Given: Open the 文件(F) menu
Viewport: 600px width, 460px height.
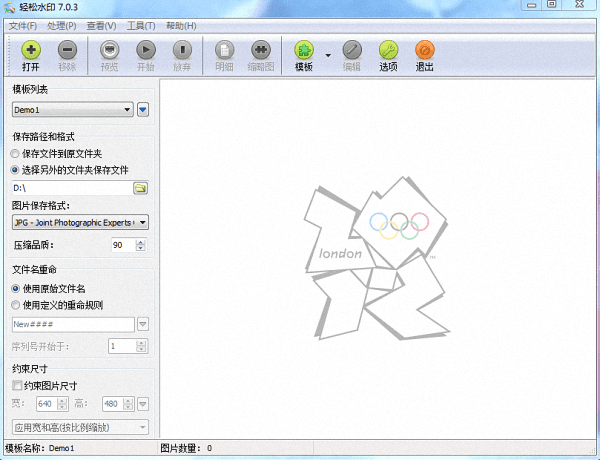Looking at the screenshot, I should [x=23, y=26].
